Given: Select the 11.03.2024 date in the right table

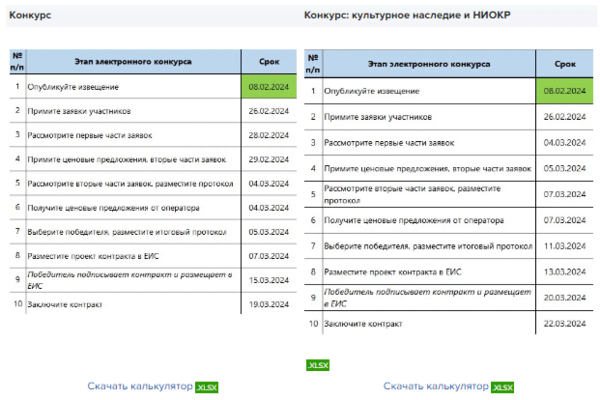Looking at the screenshot, I should [564, 245].
